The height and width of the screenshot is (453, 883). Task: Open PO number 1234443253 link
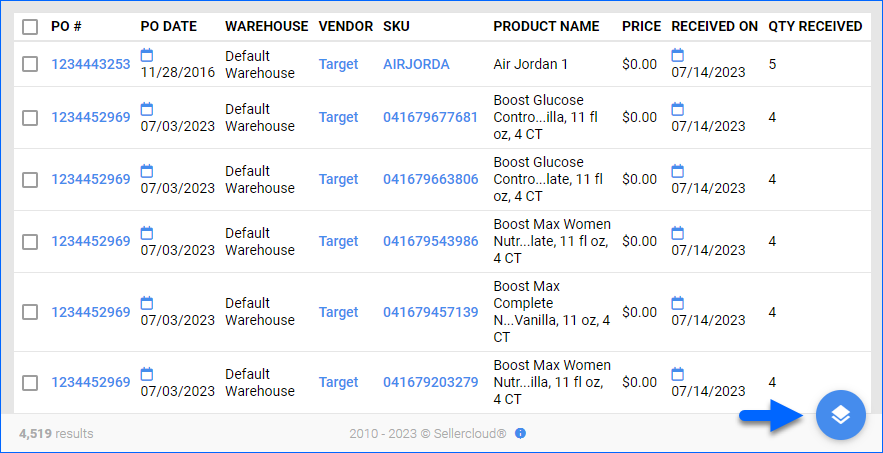[91, 64]
